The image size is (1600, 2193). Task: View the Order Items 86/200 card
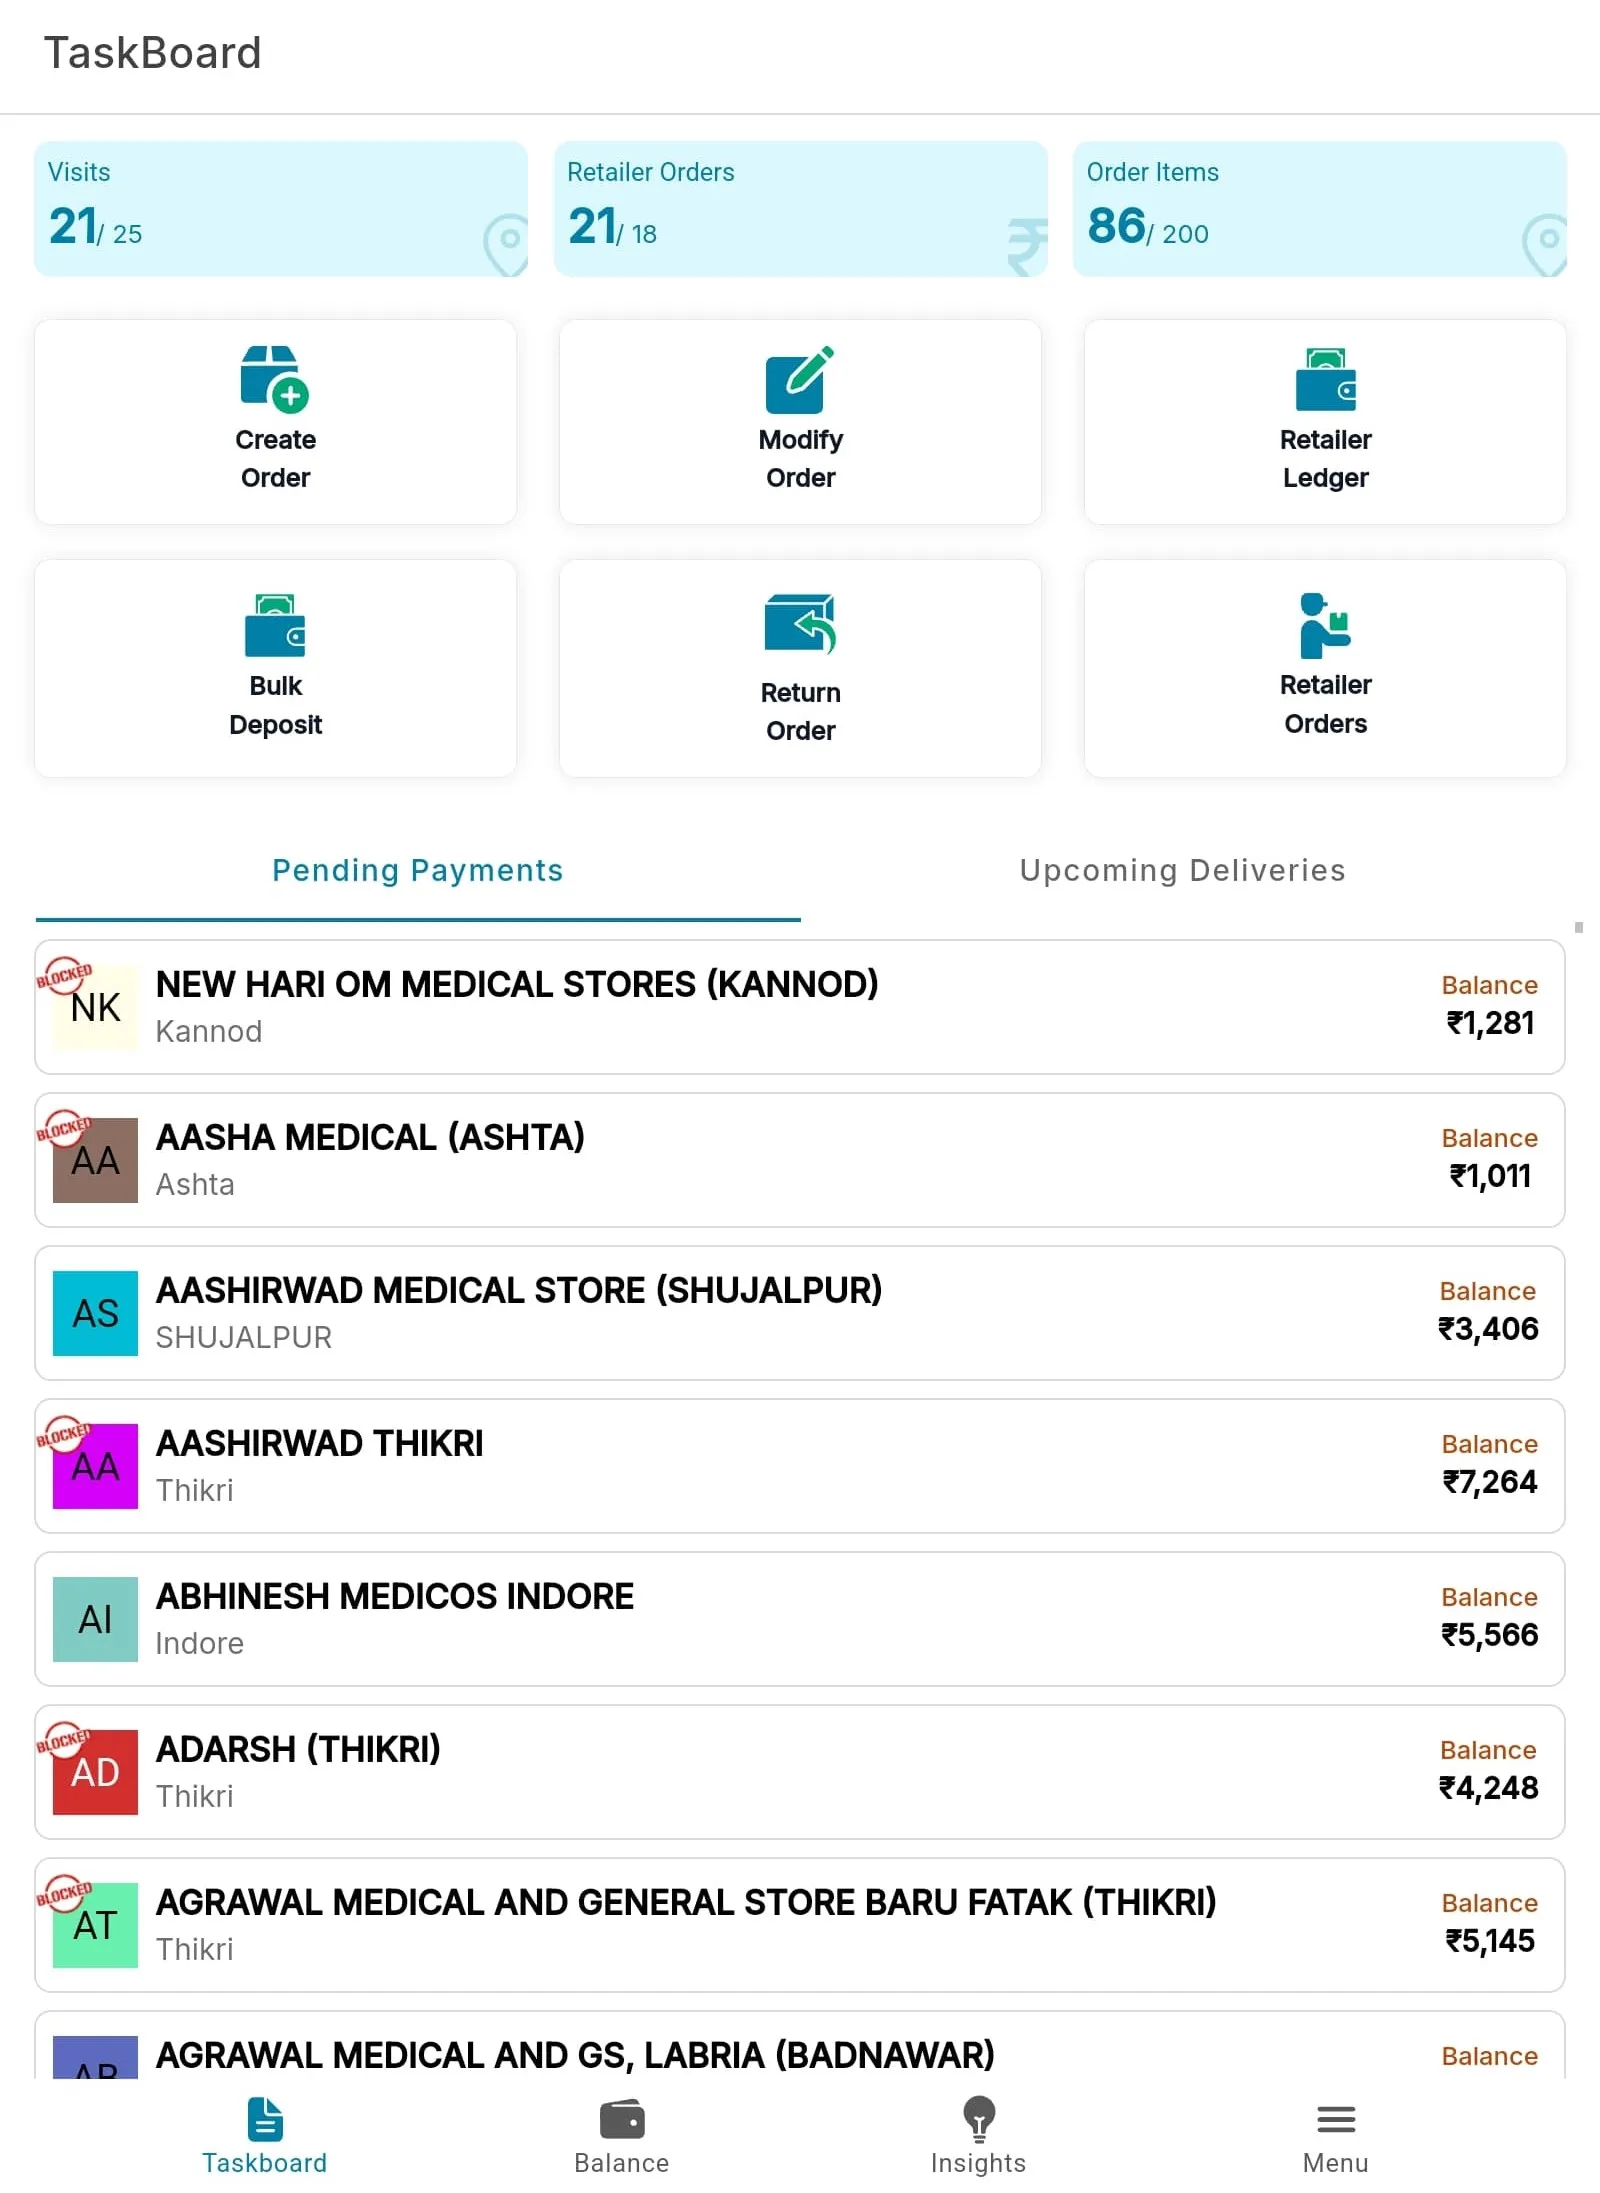pyautogui.click(x=1319, y=208)
